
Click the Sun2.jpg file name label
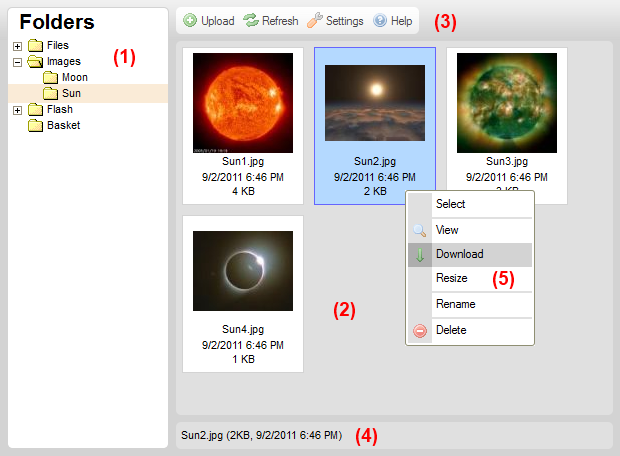point(375,161)
